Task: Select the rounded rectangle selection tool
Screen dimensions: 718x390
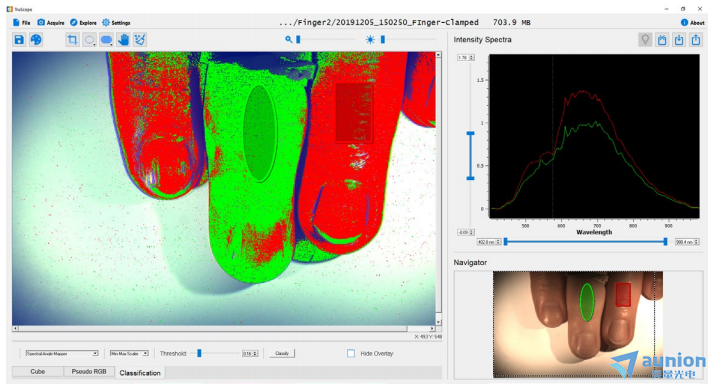Action: [106, 40]
